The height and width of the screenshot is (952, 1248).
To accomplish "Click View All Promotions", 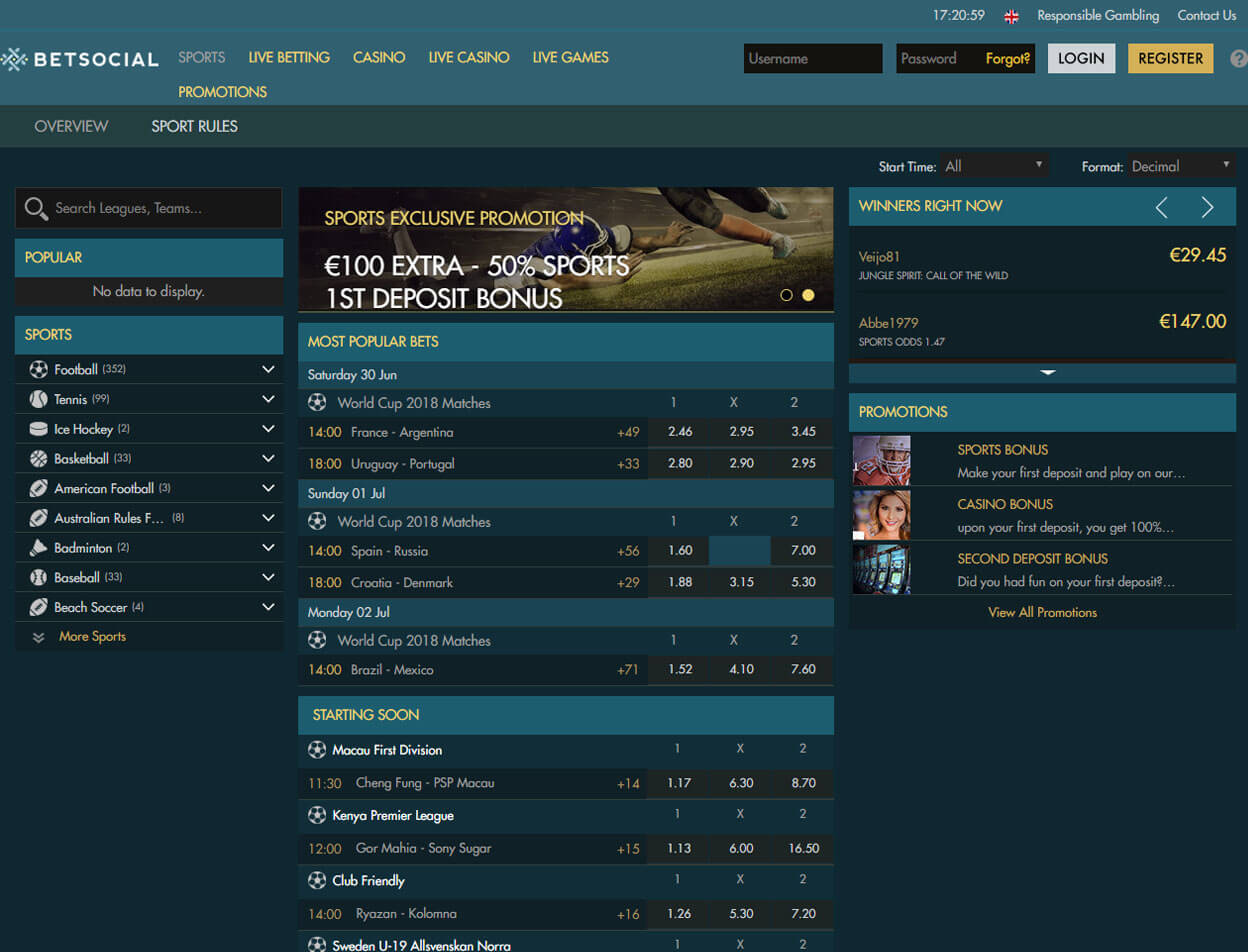I will tap(1042, 612).
